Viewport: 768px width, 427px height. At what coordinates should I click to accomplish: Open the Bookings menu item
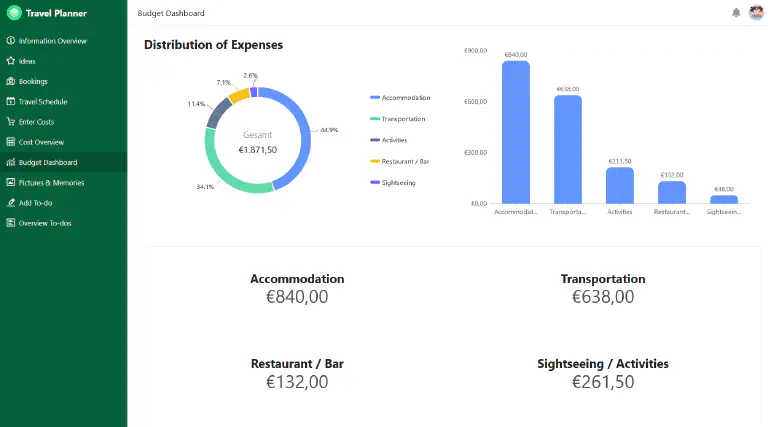64,81
